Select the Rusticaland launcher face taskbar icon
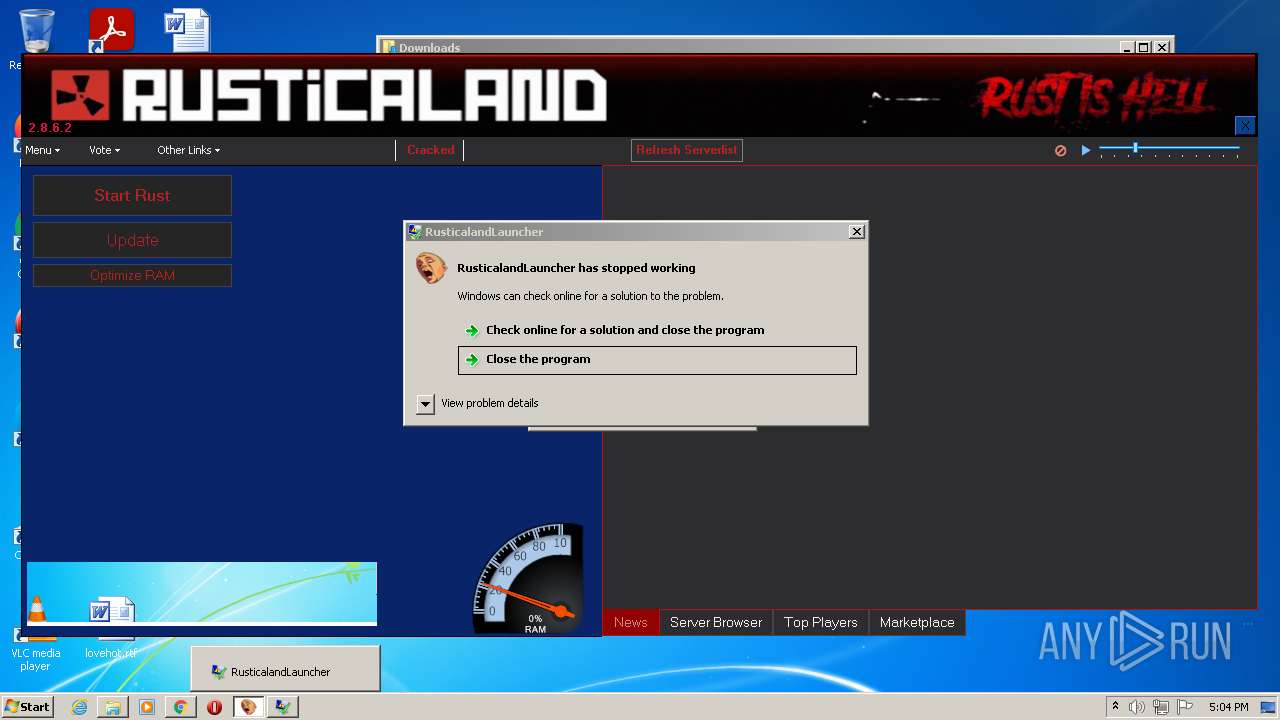The height and width of the screenshot is (720, 1280). 248,707
